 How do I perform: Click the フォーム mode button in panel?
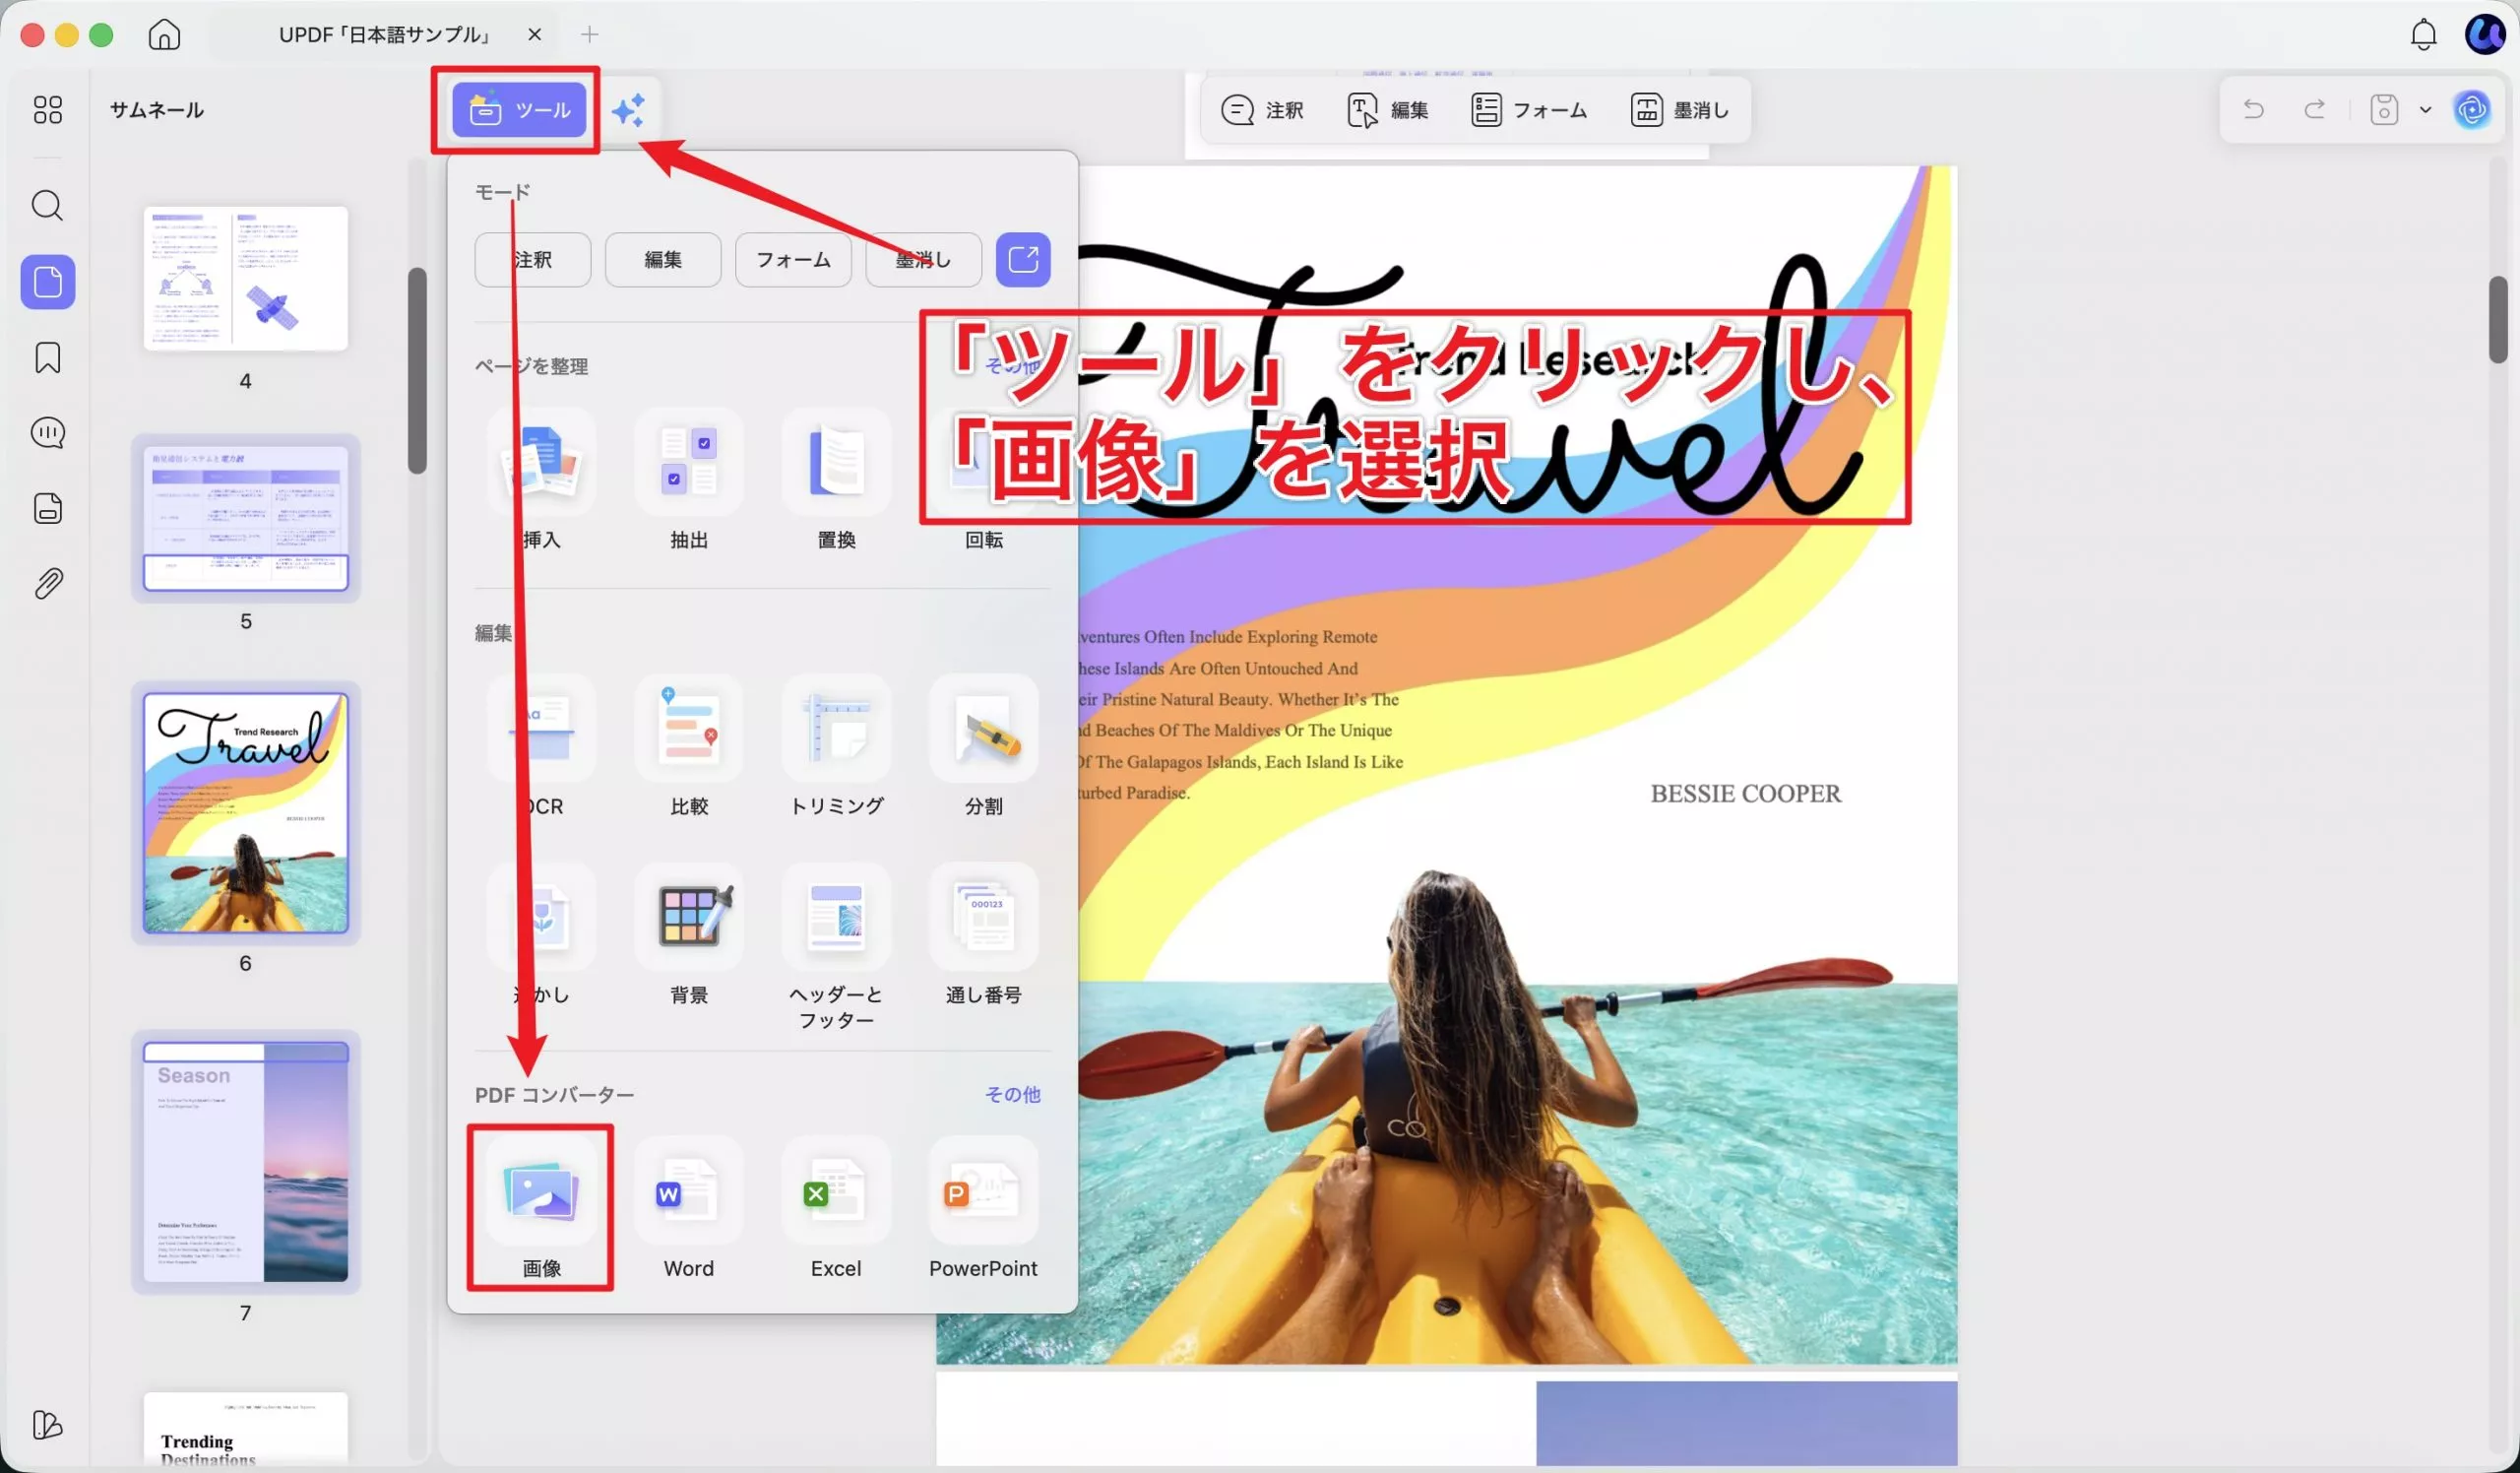pyautogui.click(x=793, y=260)
